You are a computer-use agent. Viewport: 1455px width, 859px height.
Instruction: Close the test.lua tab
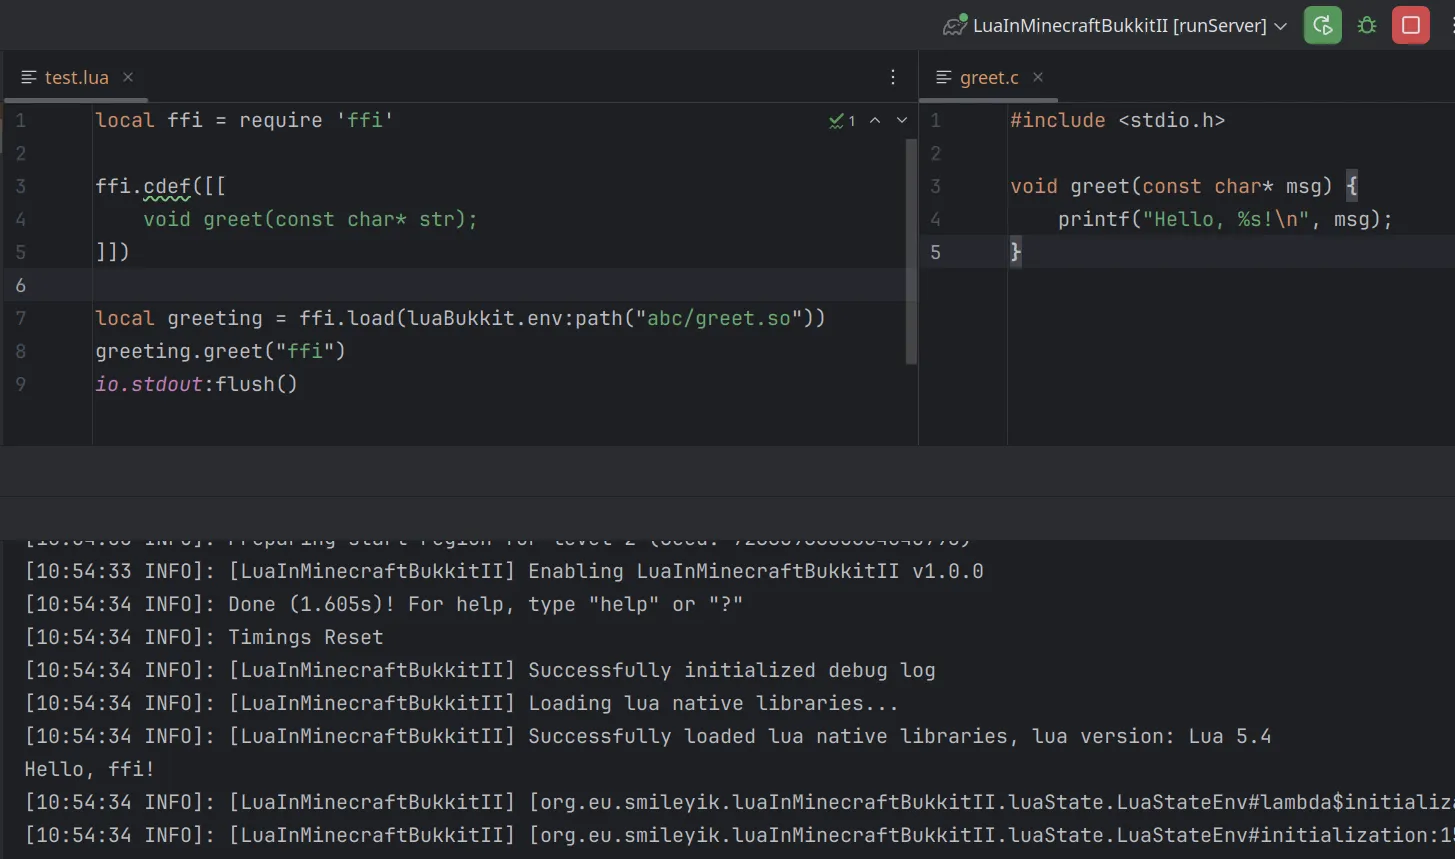128,77
